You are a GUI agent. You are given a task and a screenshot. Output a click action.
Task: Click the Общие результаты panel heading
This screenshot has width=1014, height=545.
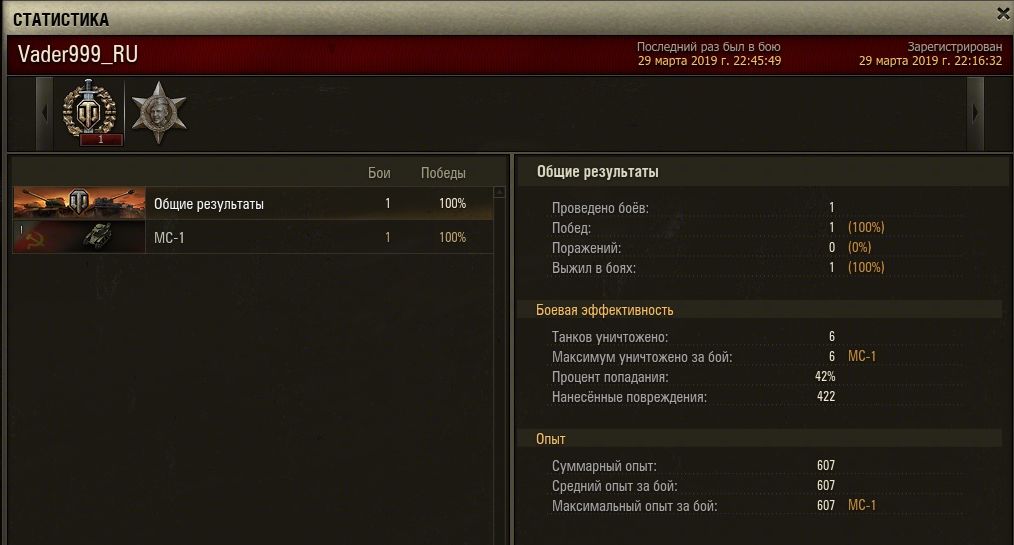click(598, 172)
